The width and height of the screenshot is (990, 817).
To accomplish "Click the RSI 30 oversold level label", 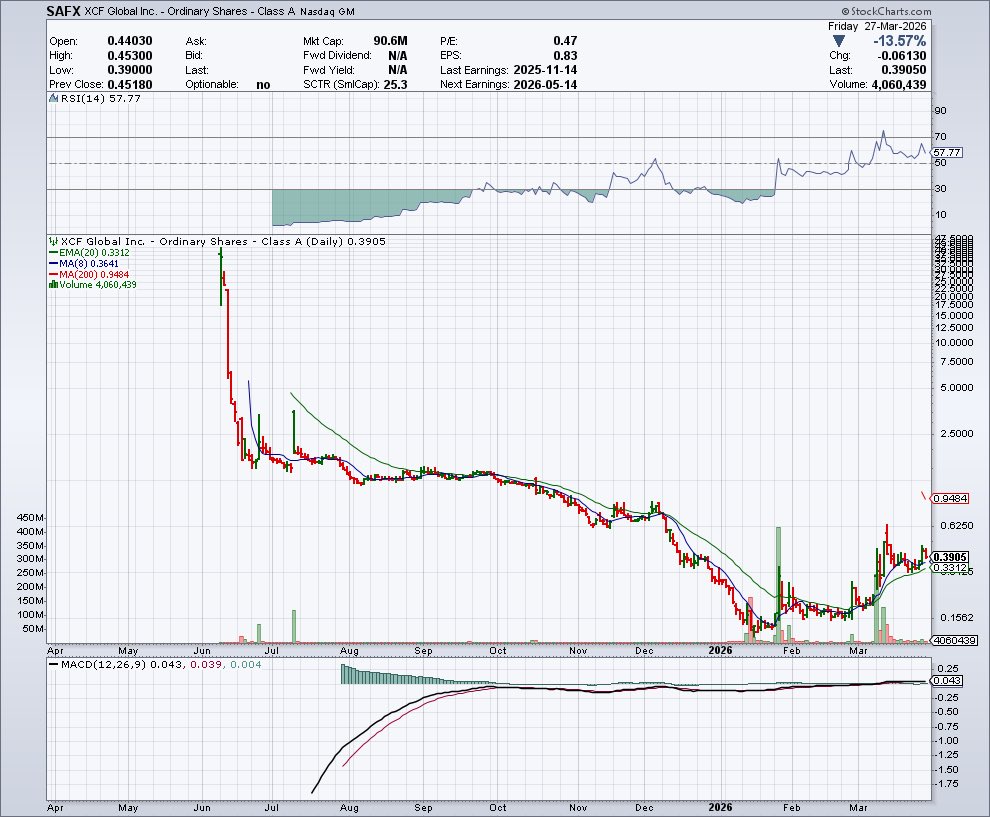I will pos(940,188).
